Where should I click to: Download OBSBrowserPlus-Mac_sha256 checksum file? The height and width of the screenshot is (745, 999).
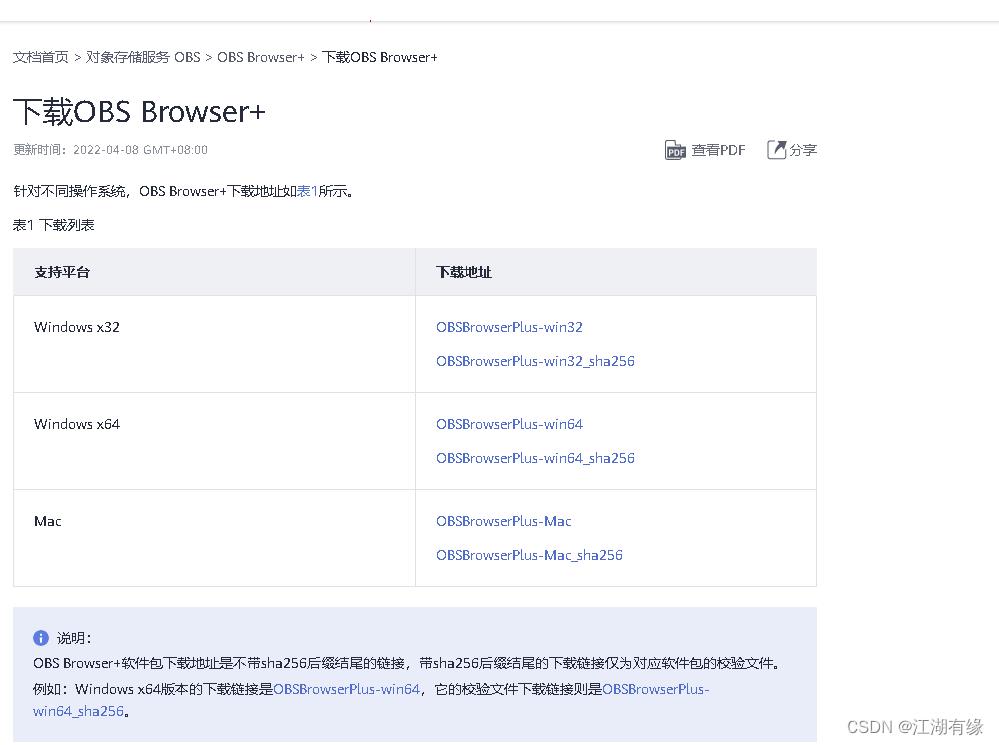[529, 555]
